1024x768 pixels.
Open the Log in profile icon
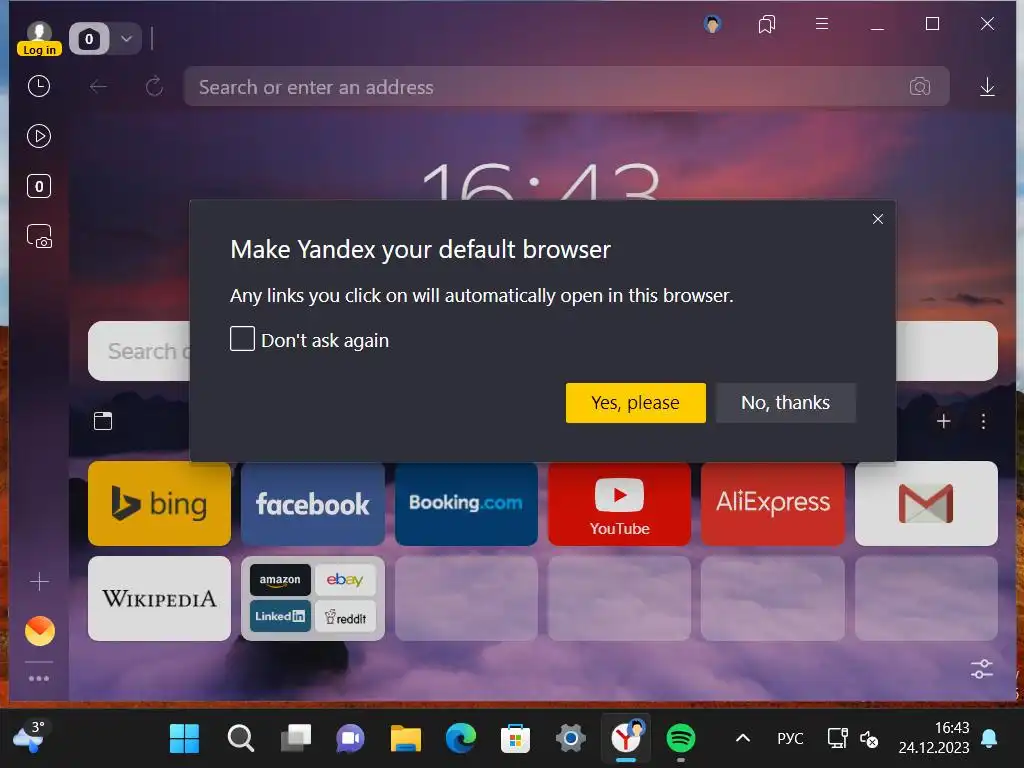coord(39,39)
